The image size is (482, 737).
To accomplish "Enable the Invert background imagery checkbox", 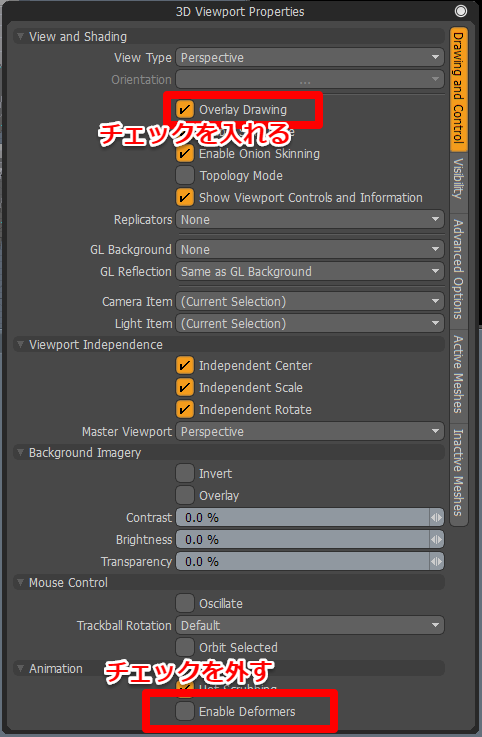I will (185, 473).
